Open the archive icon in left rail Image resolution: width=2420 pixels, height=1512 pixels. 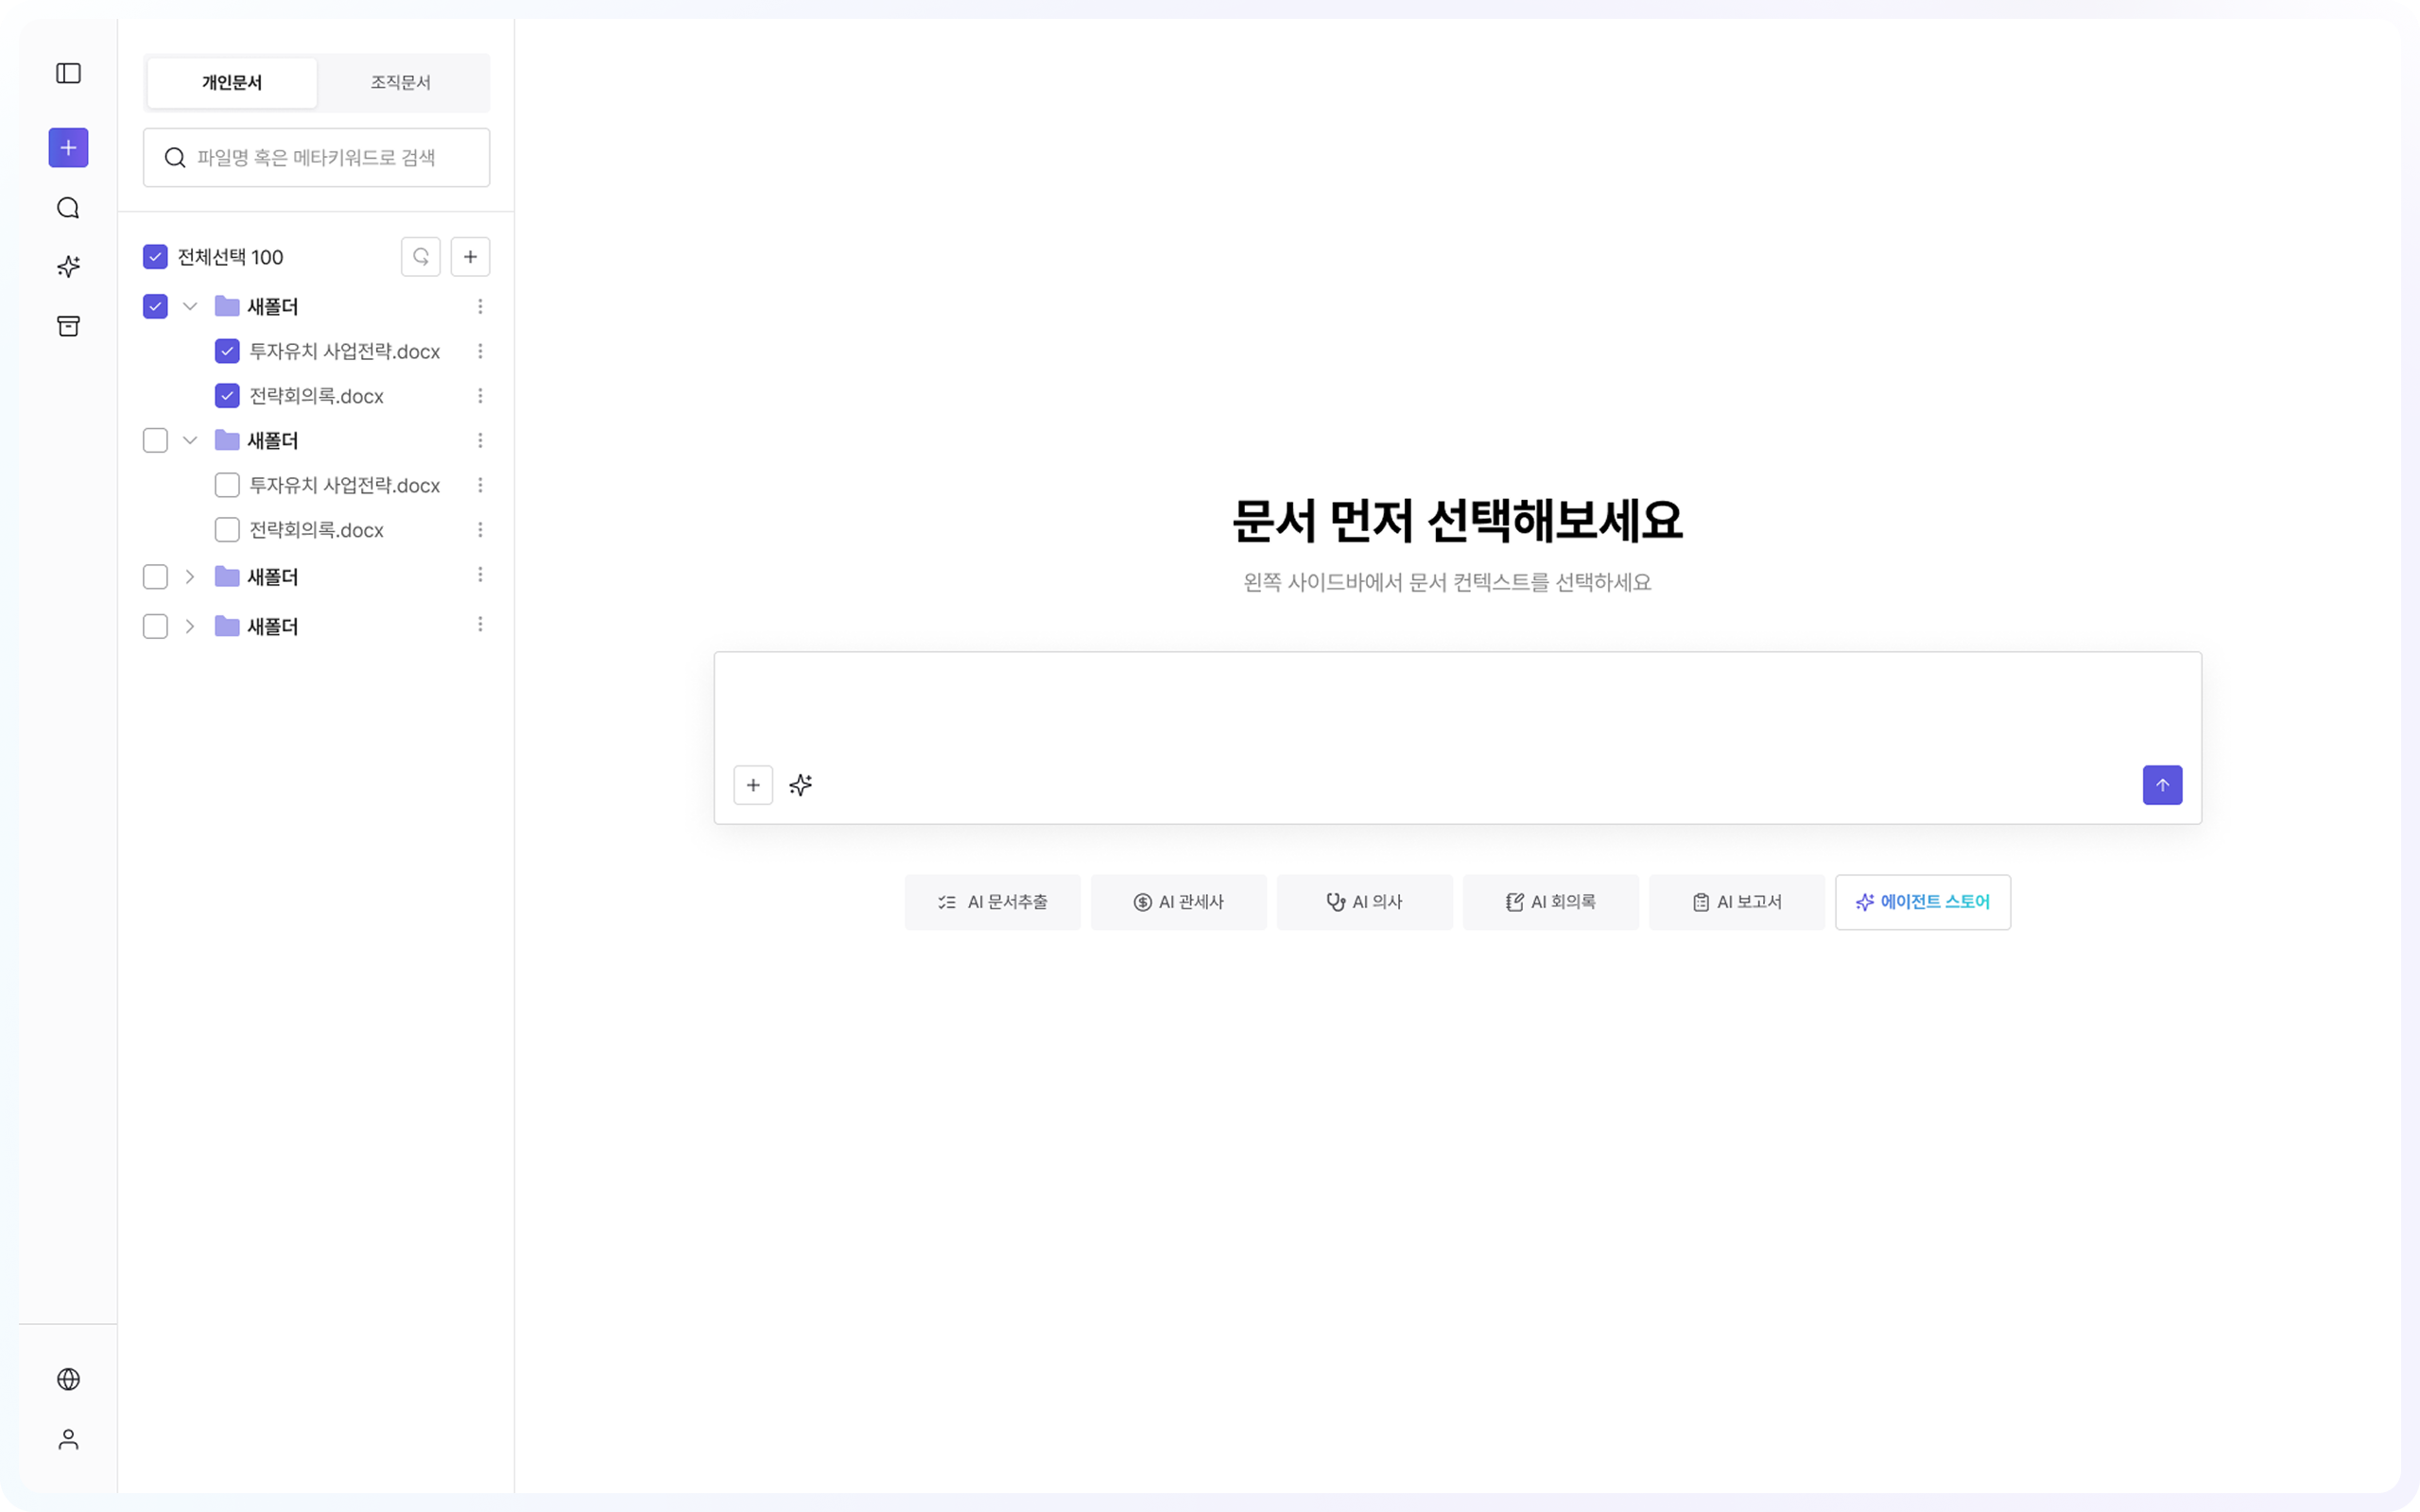click(x=68, y=325)
